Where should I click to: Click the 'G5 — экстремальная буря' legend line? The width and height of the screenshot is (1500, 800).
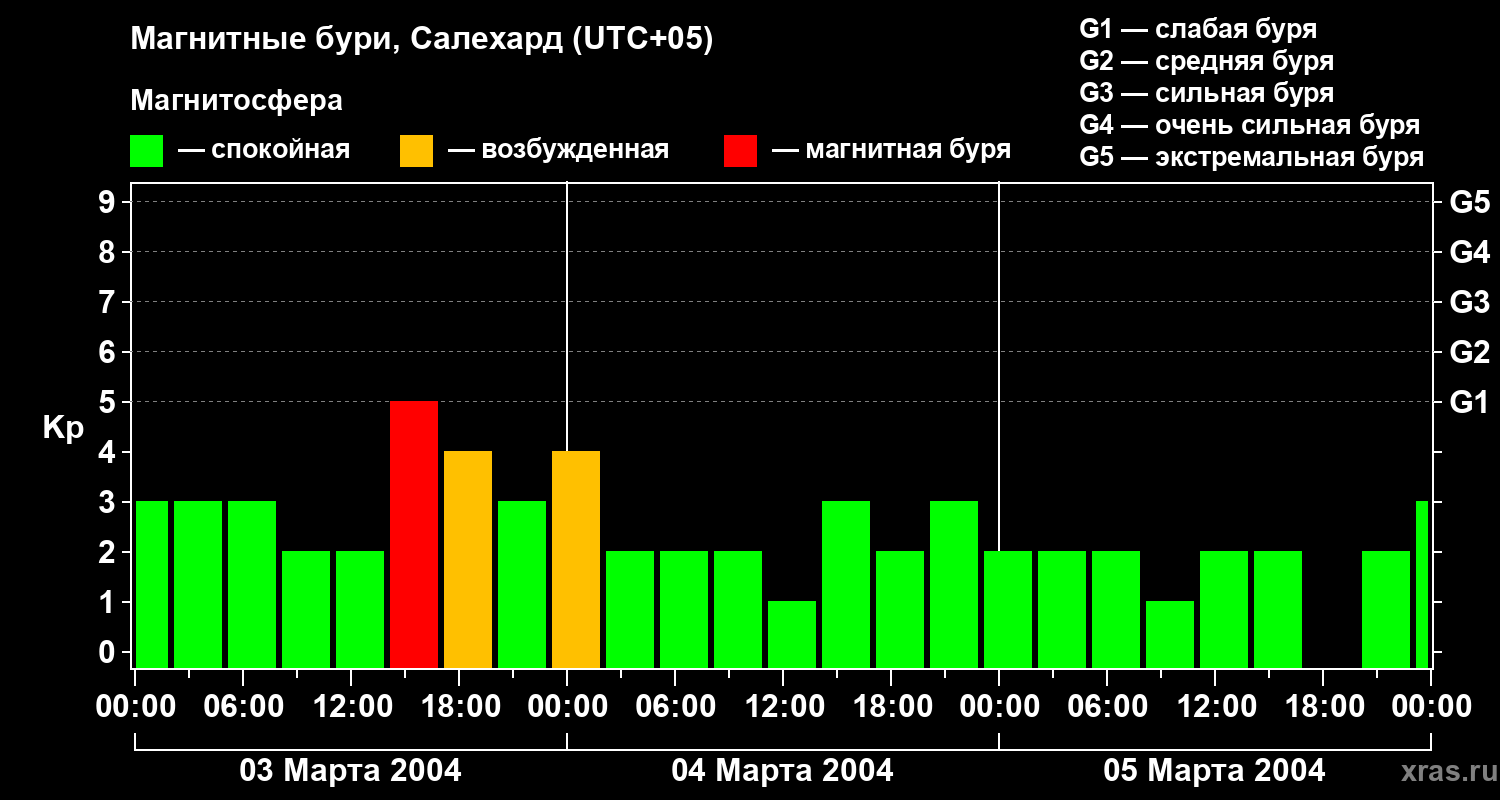[1251, 157]
